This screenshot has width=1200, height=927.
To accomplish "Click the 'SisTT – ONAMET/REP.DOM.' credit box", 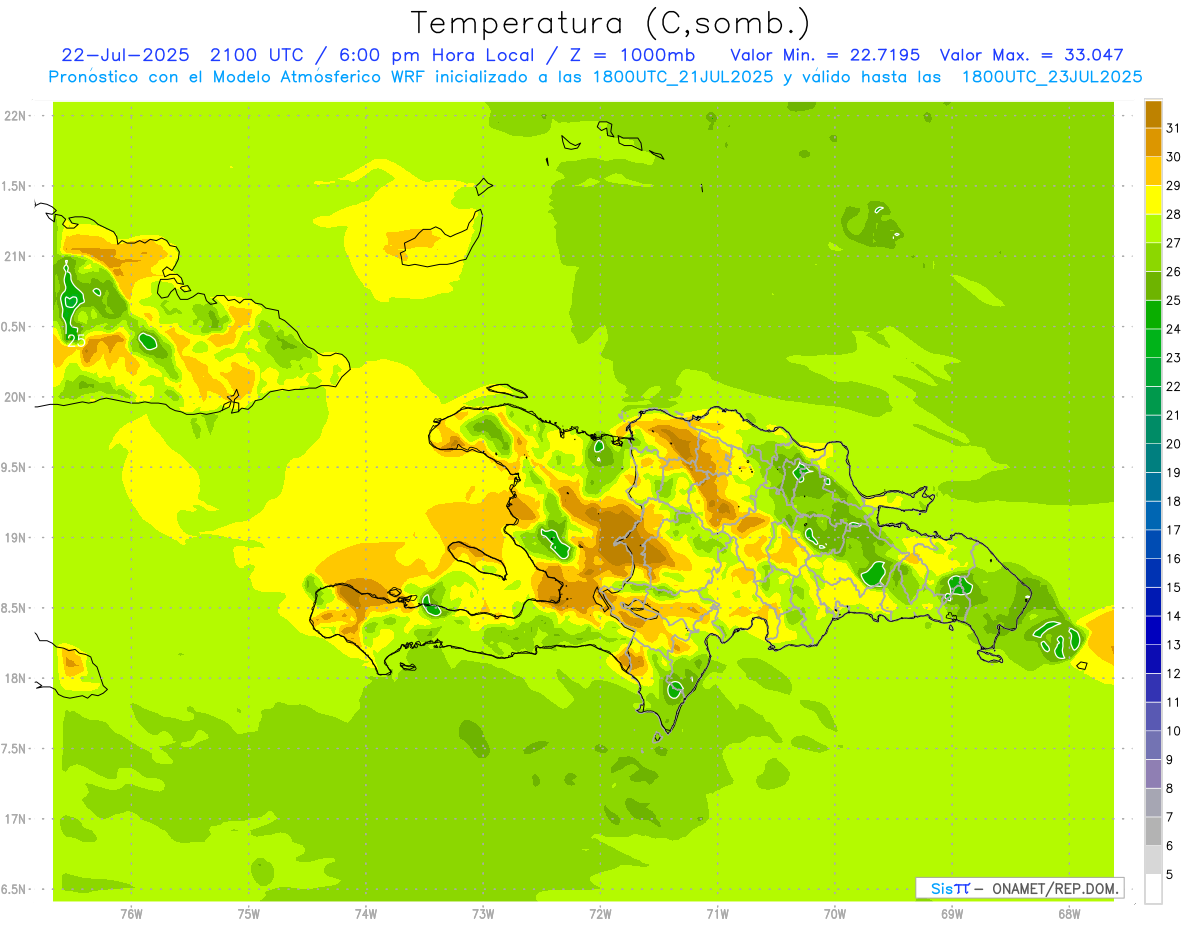I will pyautogui.click(x=1019, y=888).
